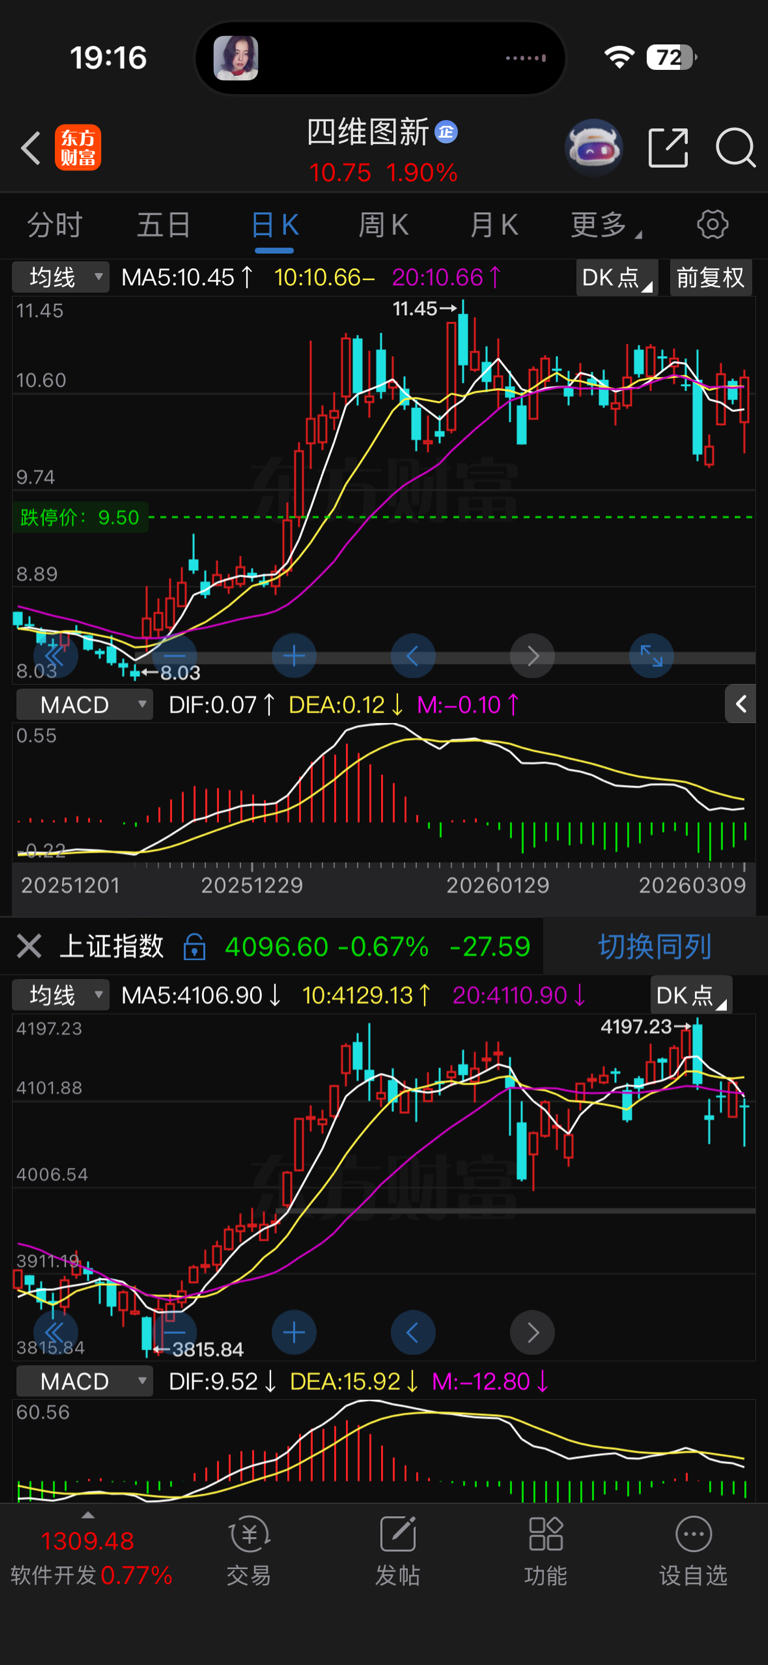Open 功能 grid icon in bottom bar
This screenshot has width=769, height=1665.
coord(546,1553)
